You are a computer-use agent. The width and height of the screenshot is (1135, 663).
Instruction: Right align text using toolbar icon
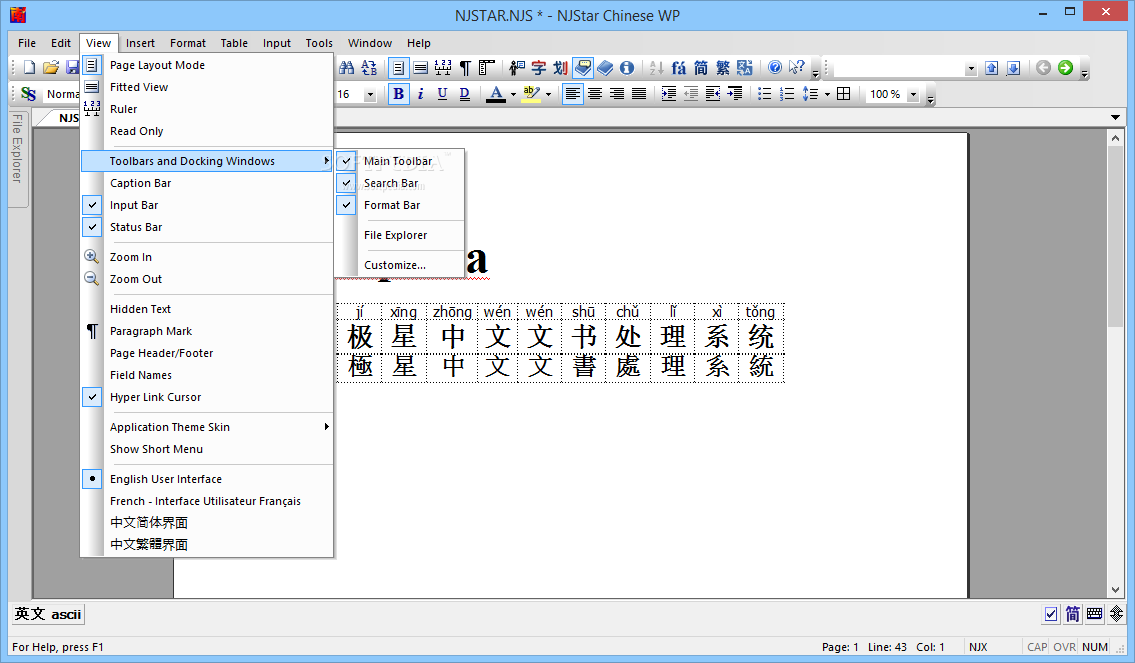(x=617, y=94)
